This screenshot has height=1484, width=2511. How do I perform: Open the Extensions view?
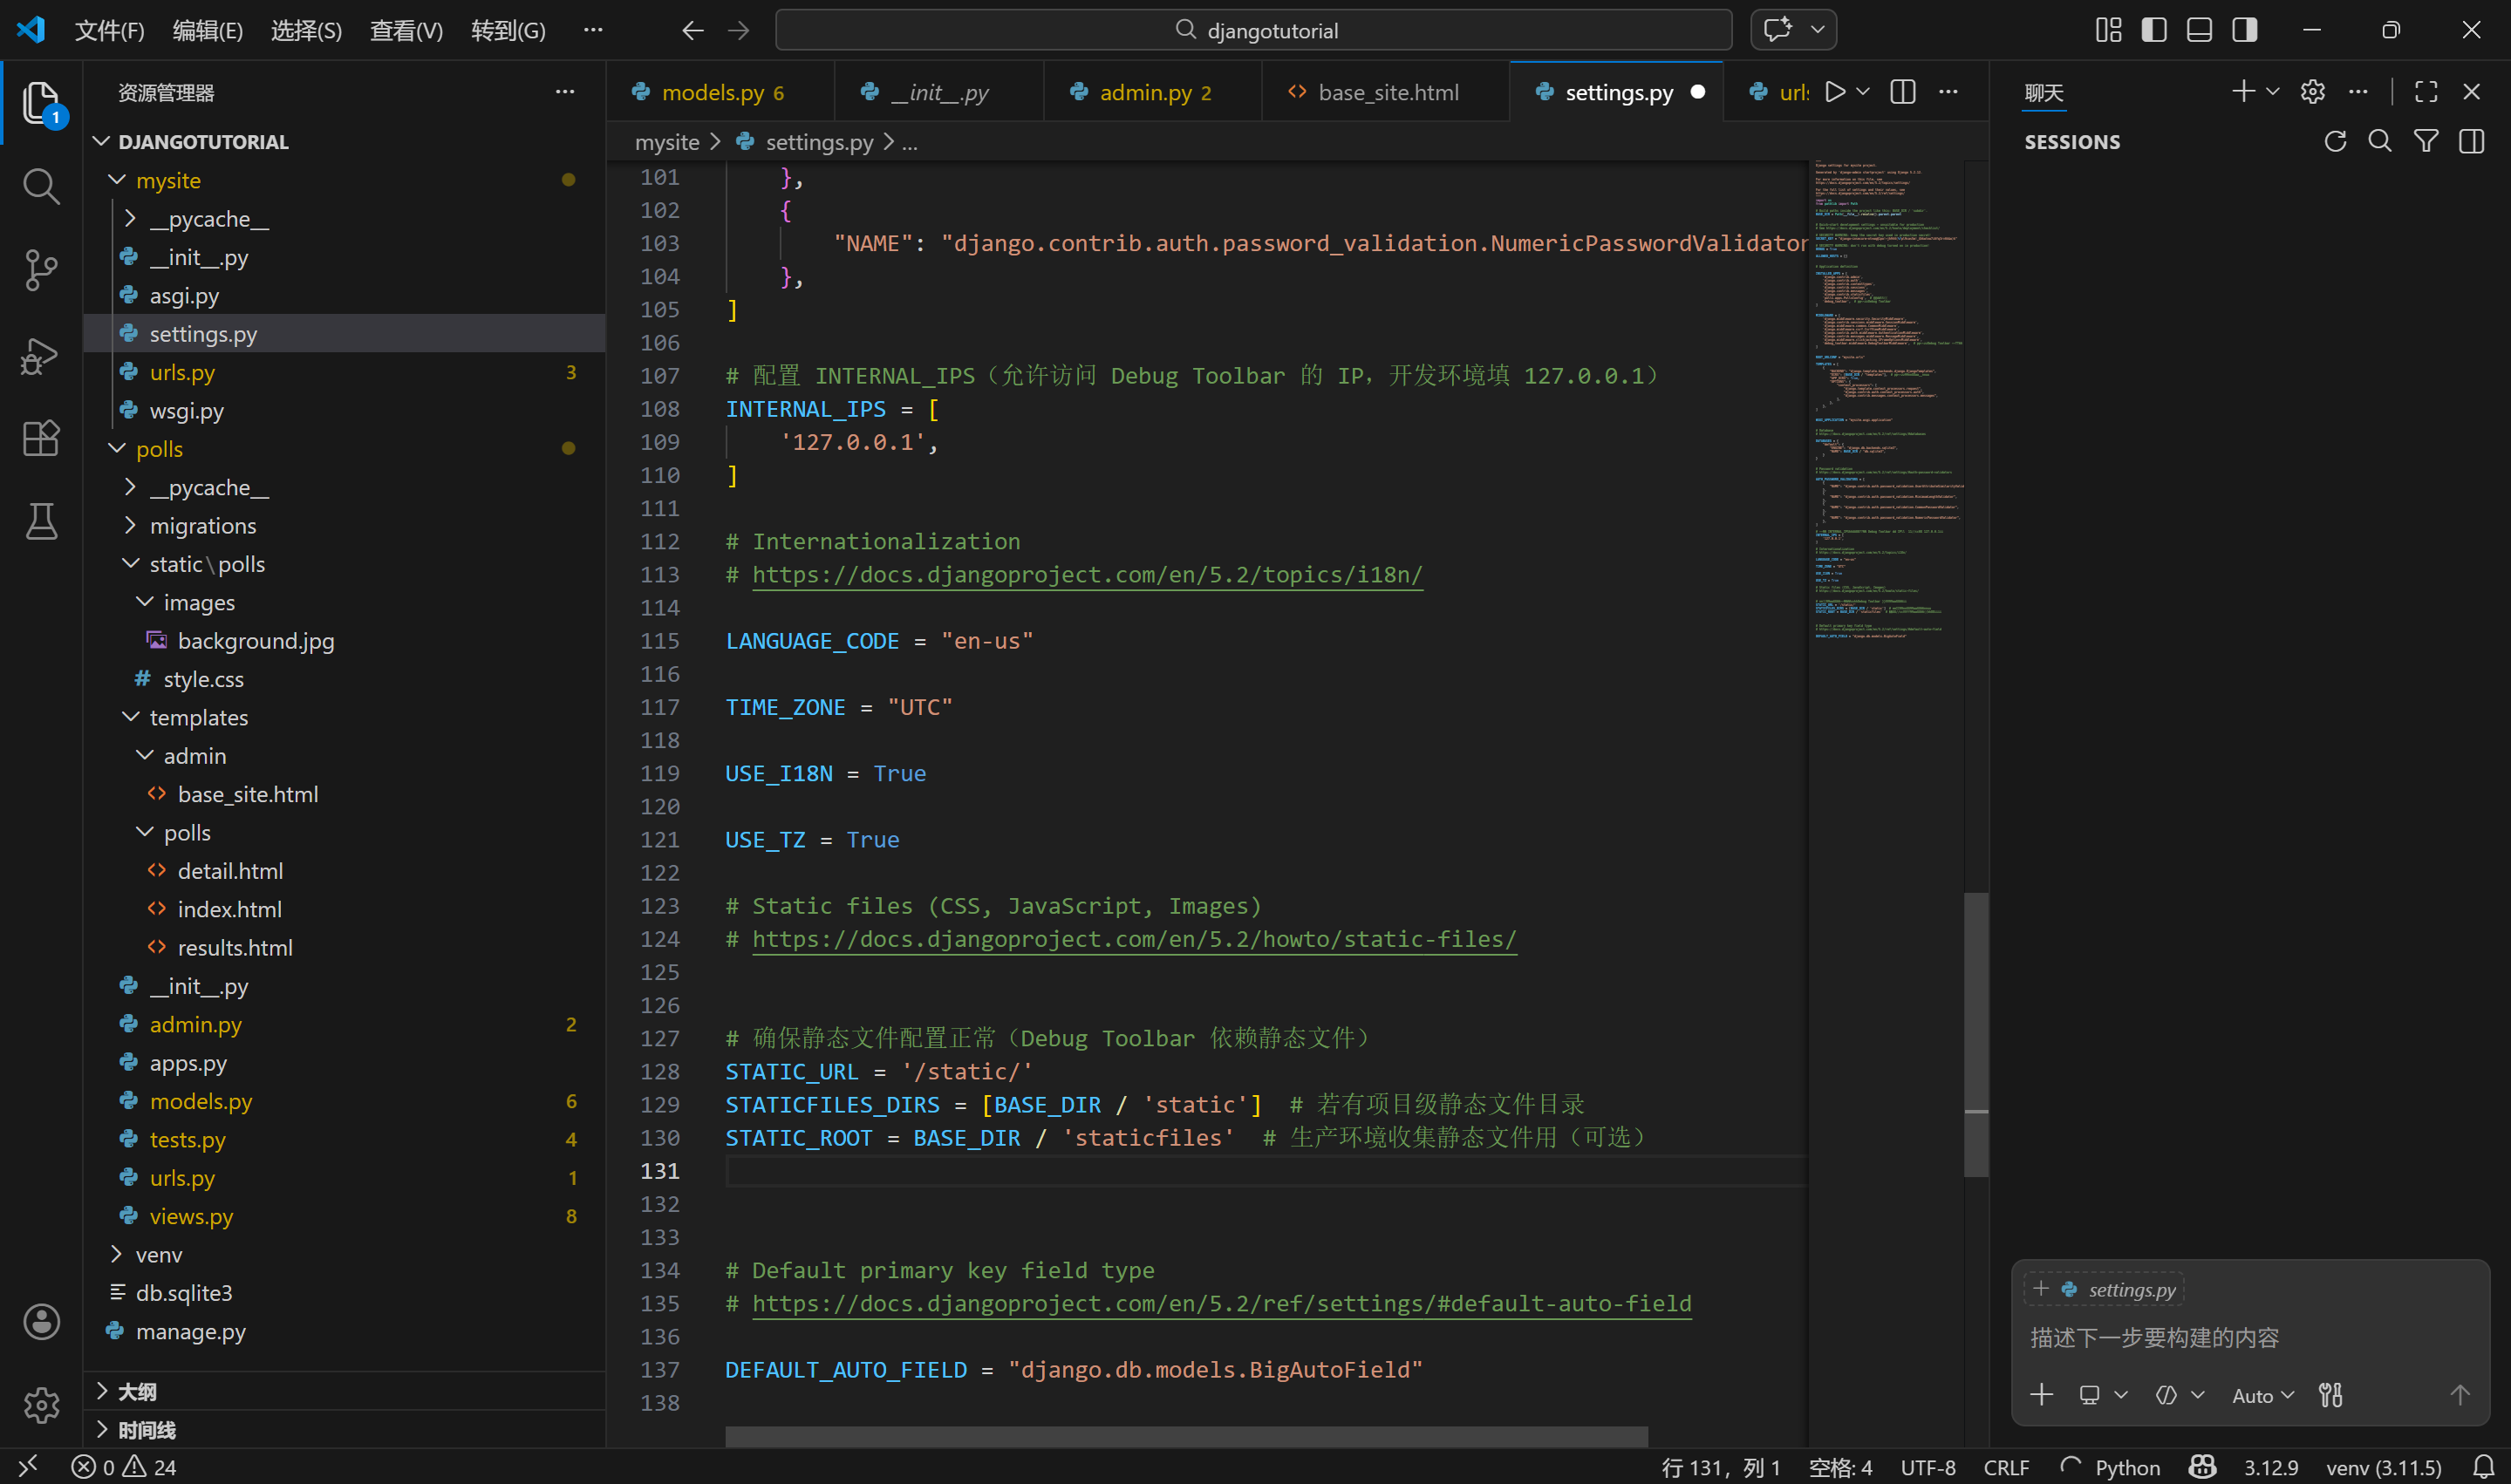(x=40, y=438)
